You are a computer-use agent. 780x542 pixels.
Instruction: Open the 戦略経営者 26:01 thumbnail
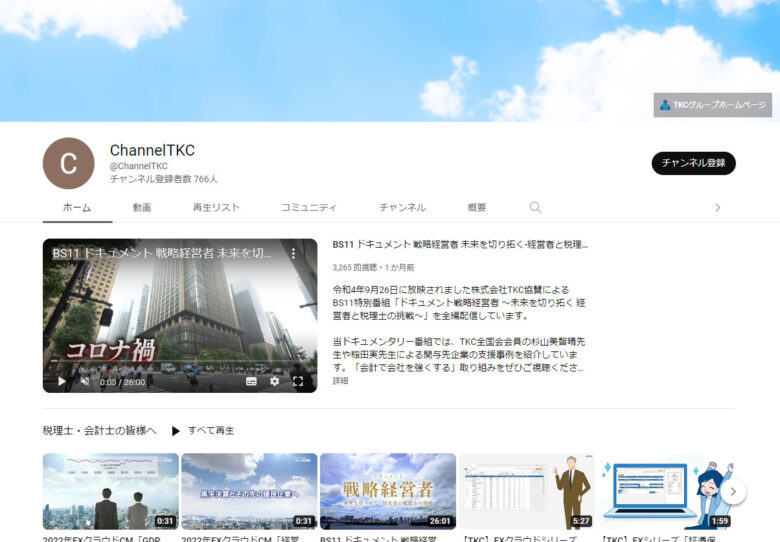click(x=388, y=491)
